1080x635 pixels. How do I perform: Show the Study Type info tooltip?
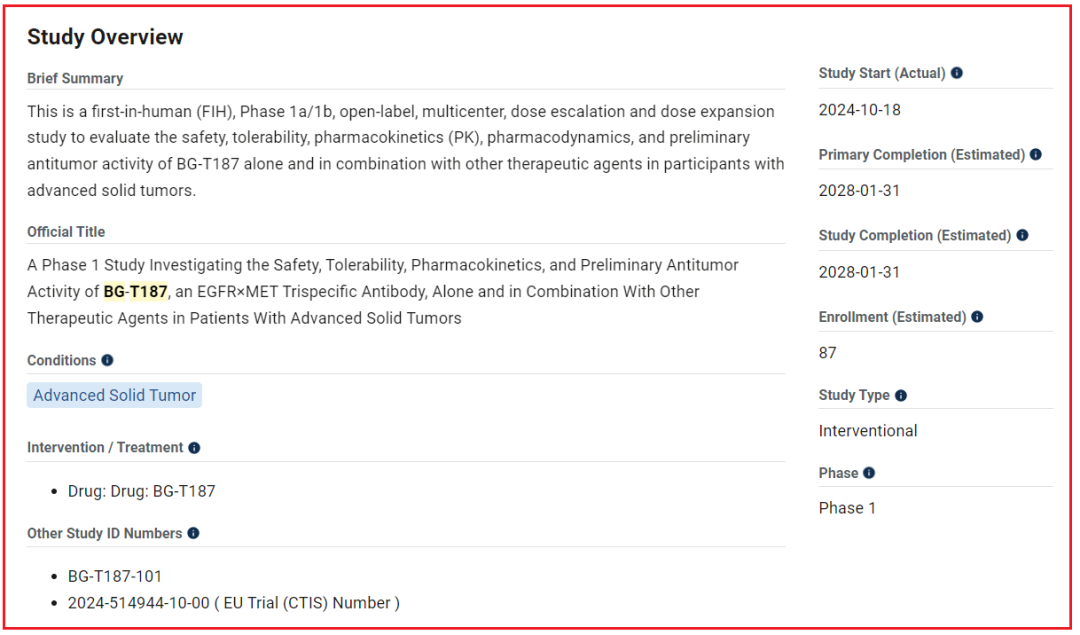(901, 396)
